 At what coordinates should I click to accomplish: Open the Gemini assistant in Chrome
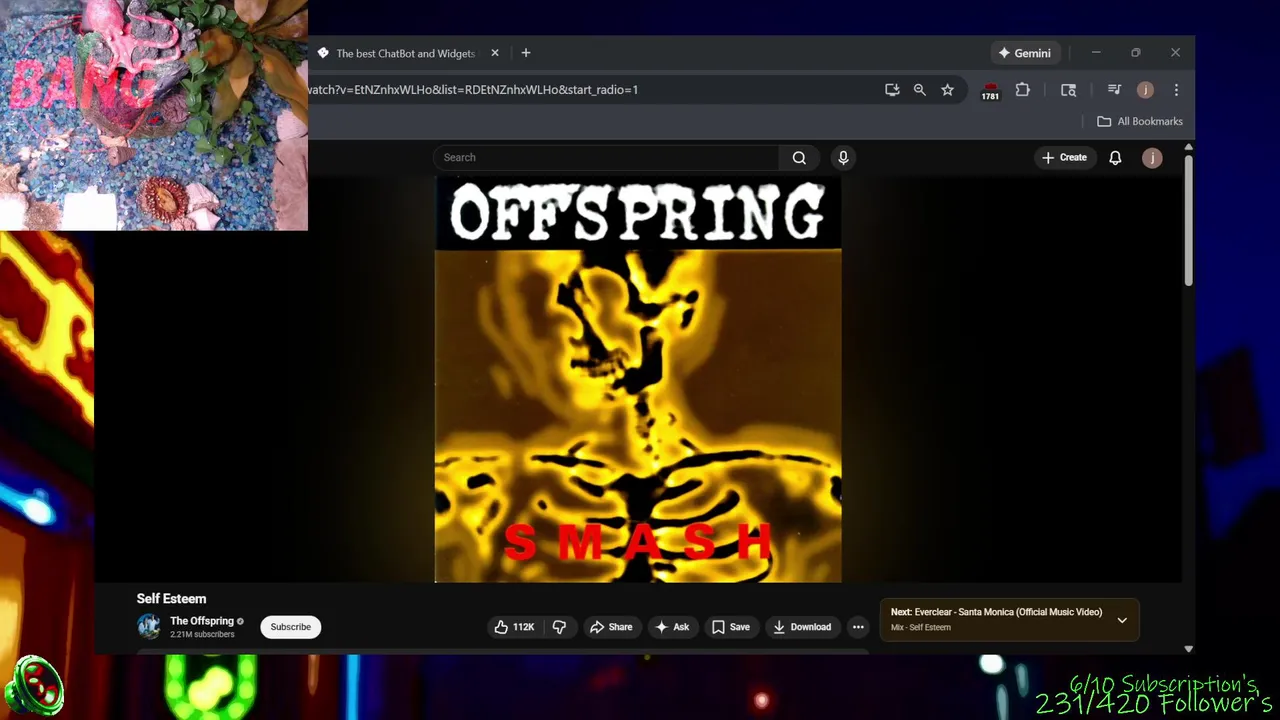[x=1025, y=53]
